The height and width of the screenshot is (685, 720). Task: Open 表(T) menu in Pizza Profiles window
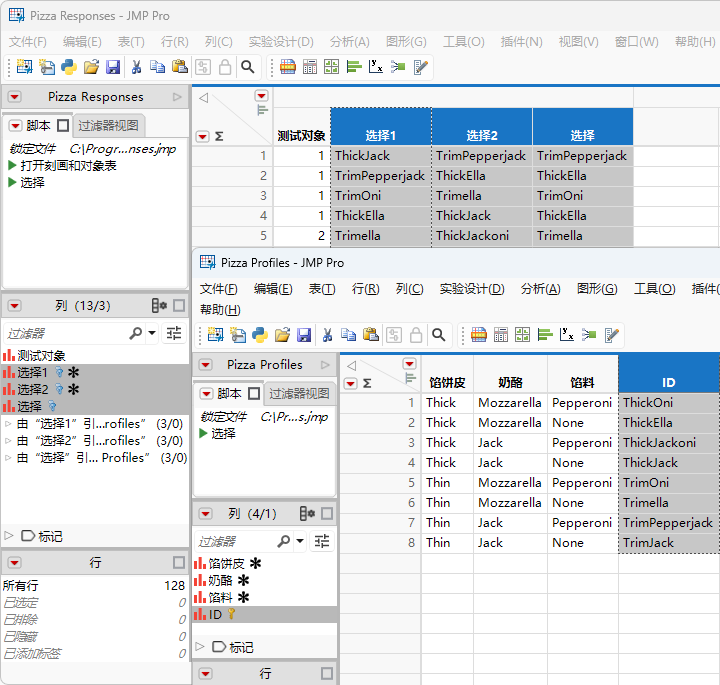[322, 289]
